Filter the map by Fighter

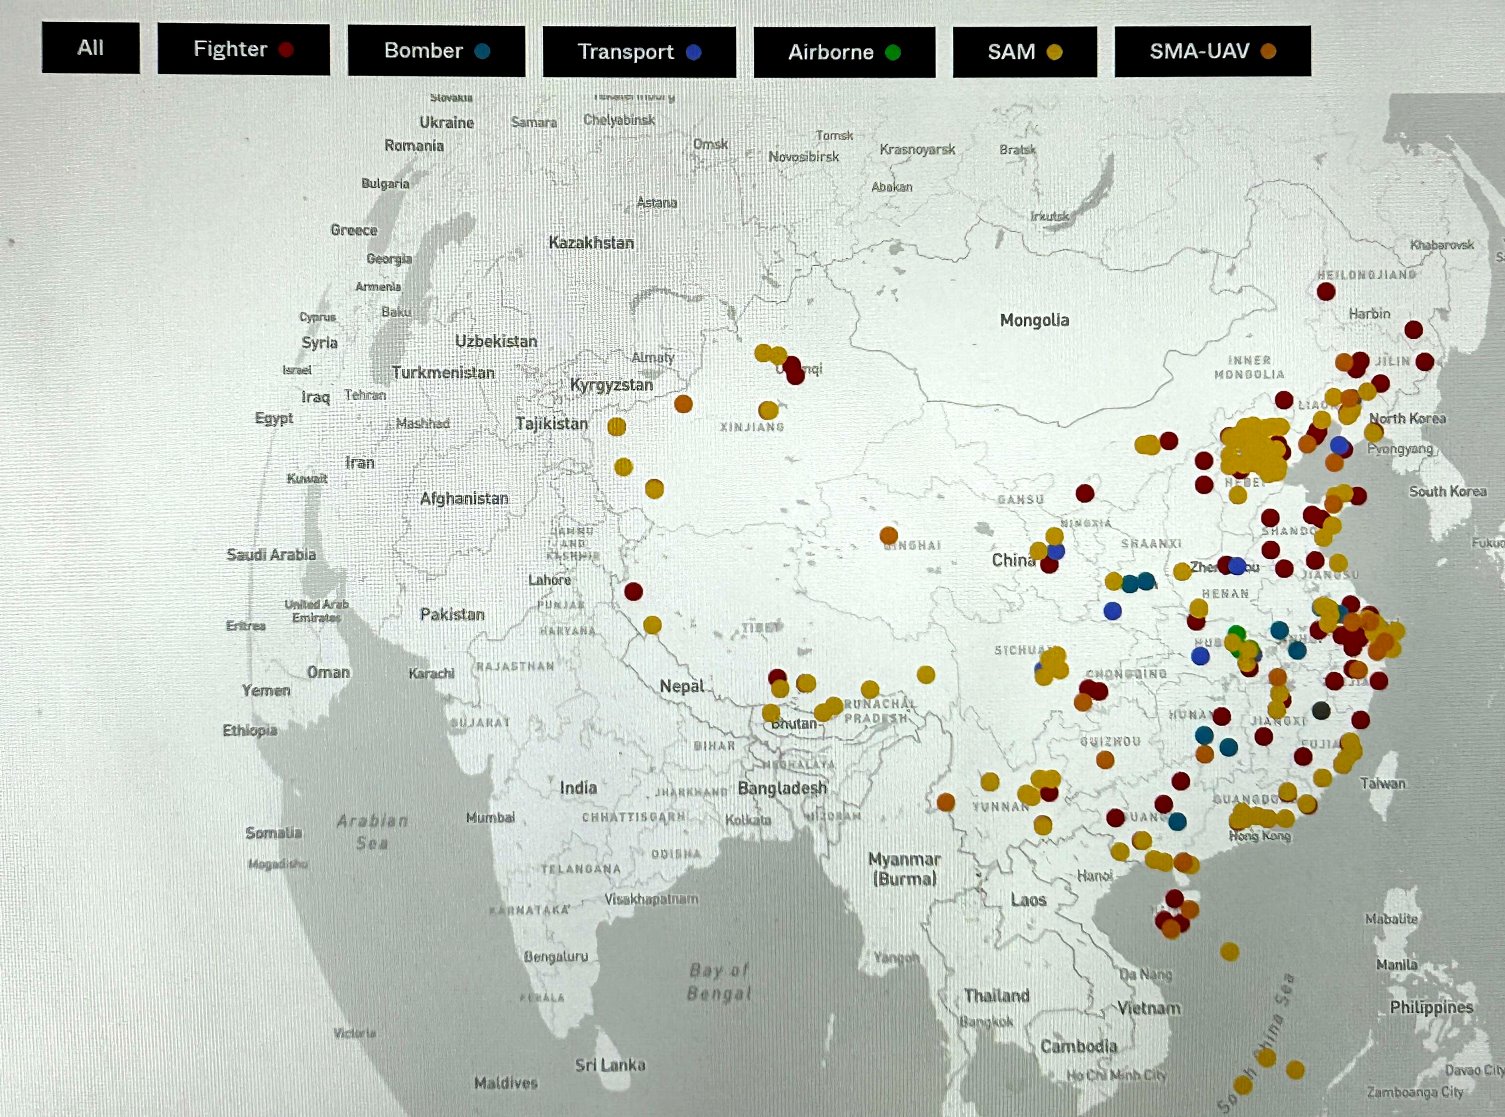click(243, 50)
